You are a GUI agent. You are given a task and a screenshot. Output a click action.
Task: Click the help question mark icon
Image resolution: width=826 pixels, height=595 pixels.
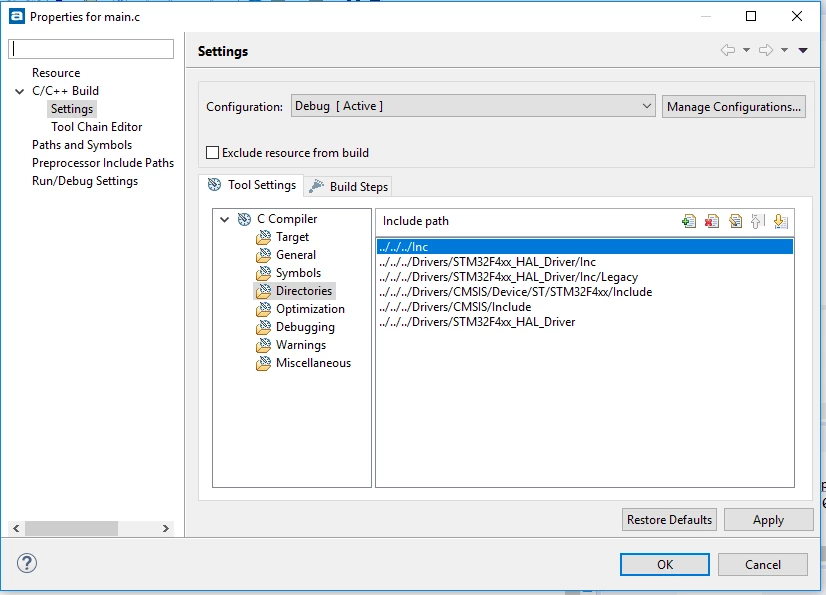click(27, 563)
